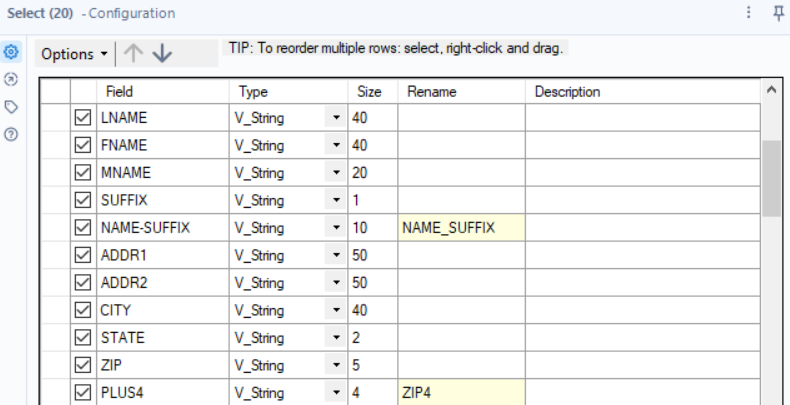Image resolution: width=790 pixels, height=405 pixels.
Task: Expand the type dropdown for STATE
Action: tap(334, 338)
